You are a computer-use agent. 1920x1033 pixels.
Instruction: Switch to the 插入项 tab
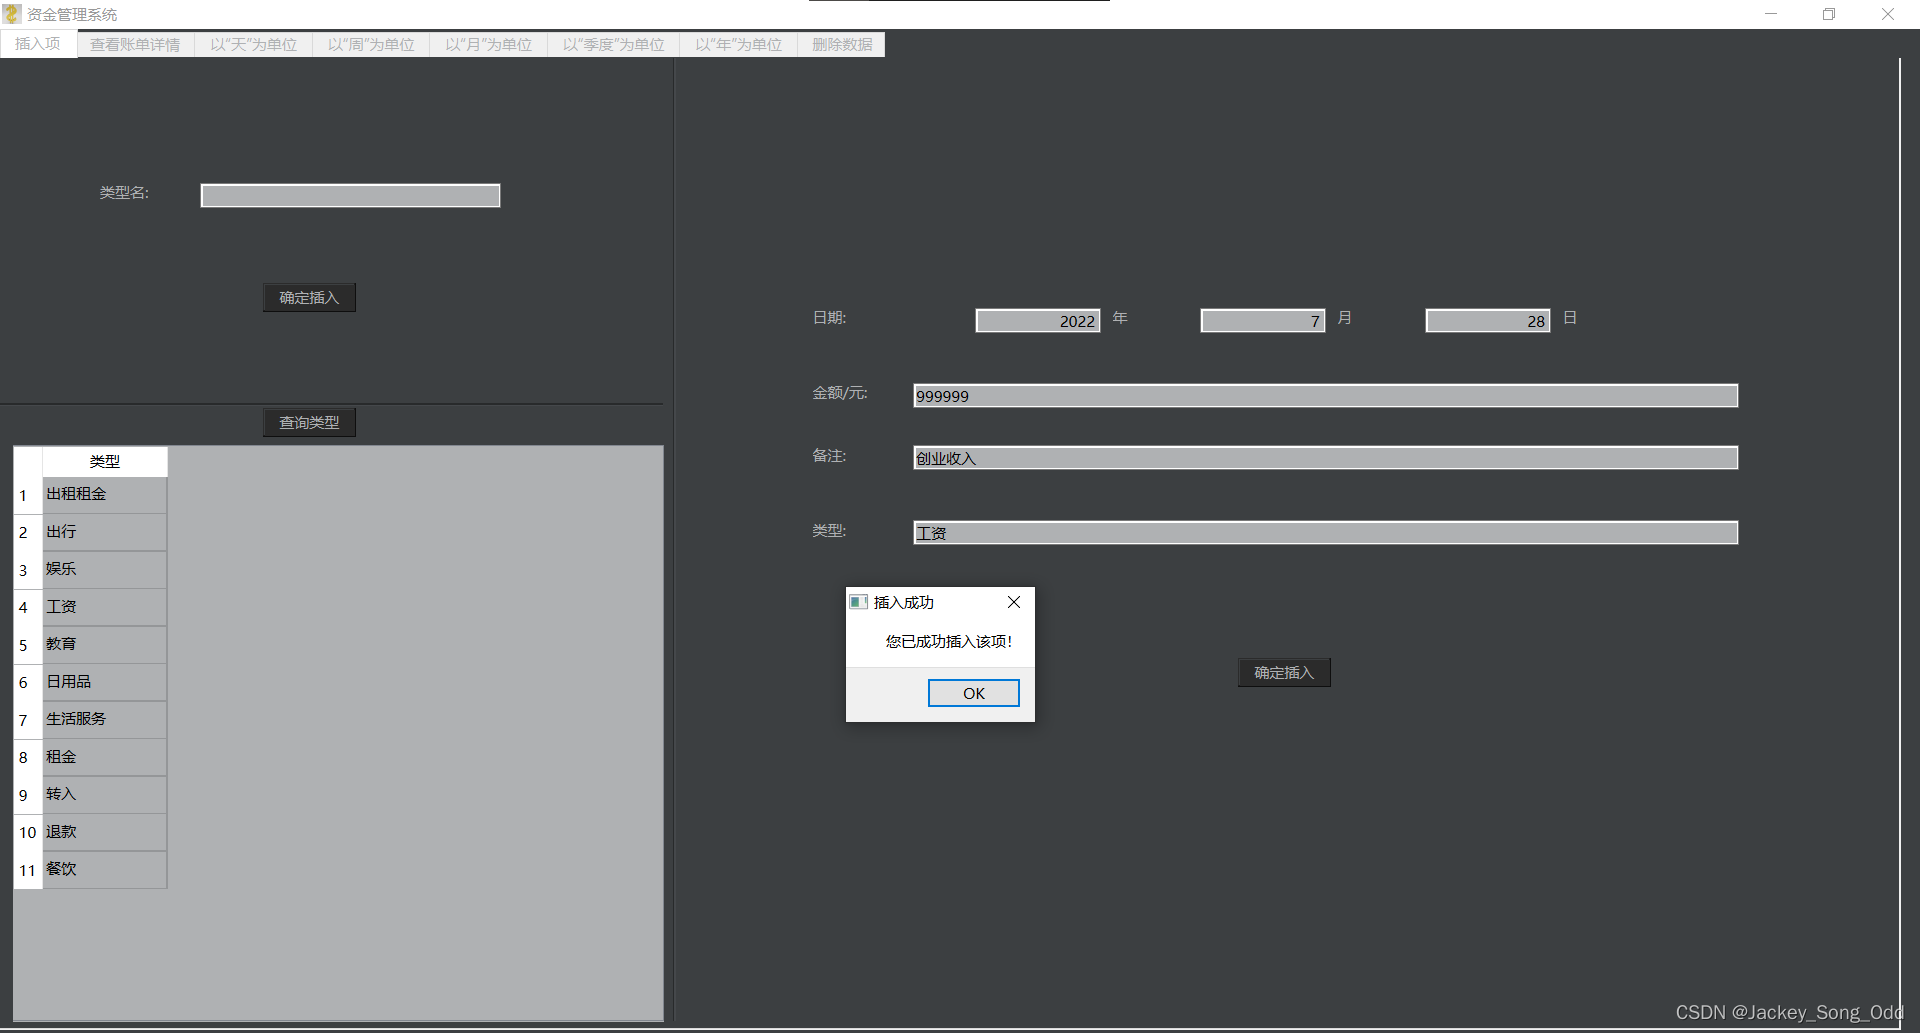coord(38,44)
